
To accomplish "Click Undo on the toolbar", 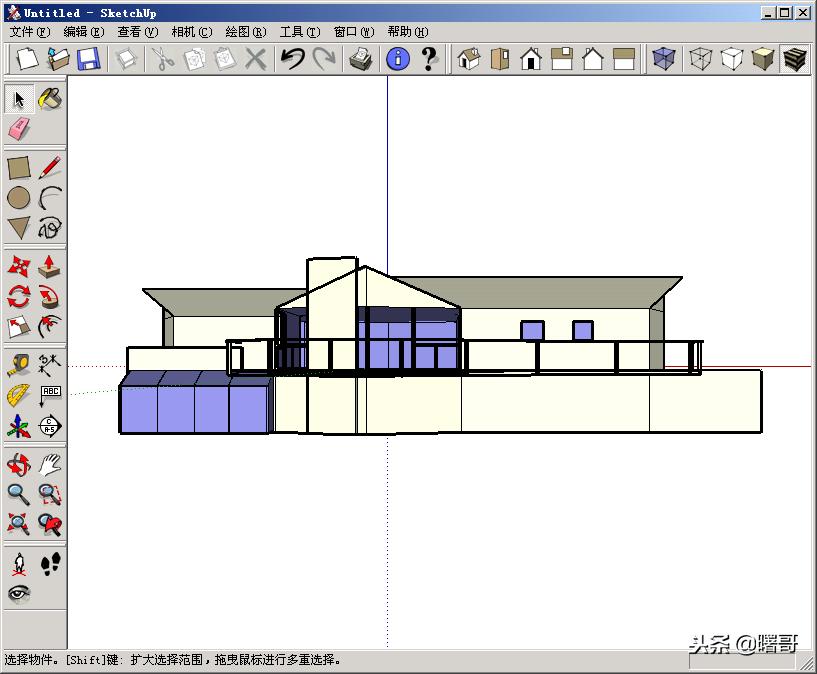I will click(x=293, y=60).
